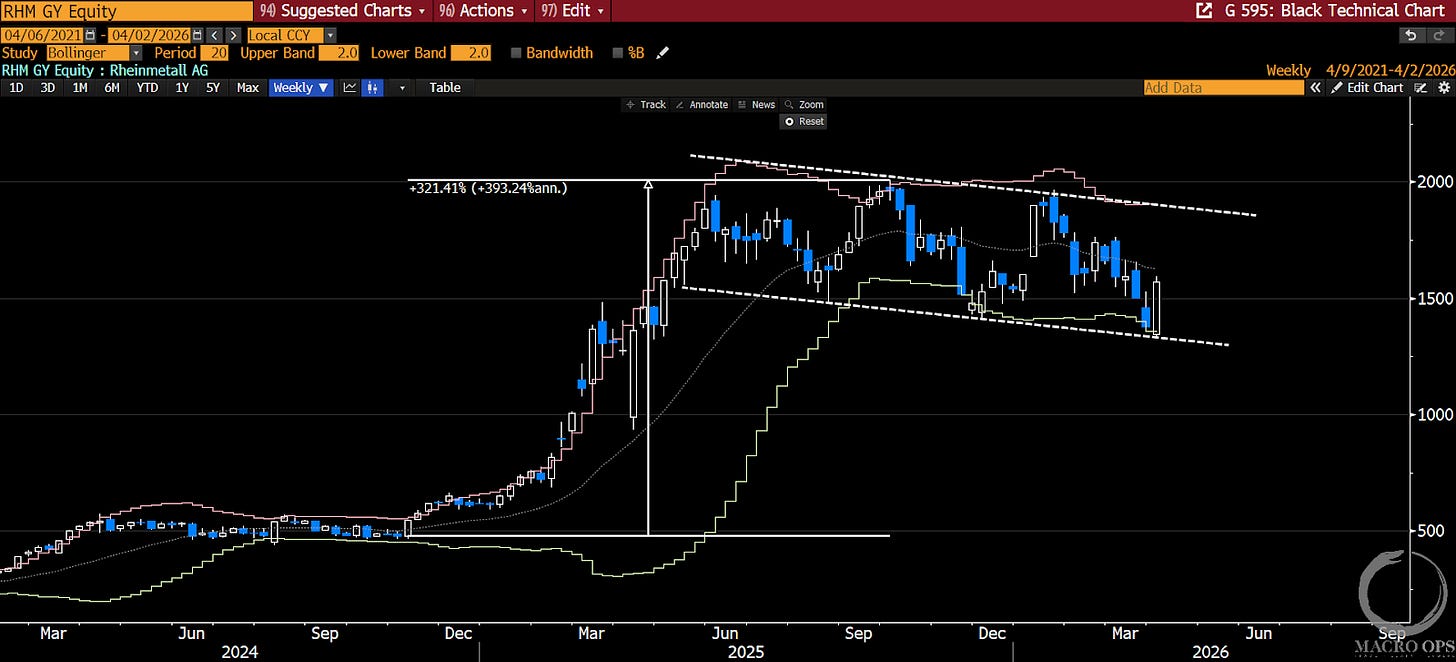Open the end date calendar picker icon

pyautogui.click(x=197, y=35)
